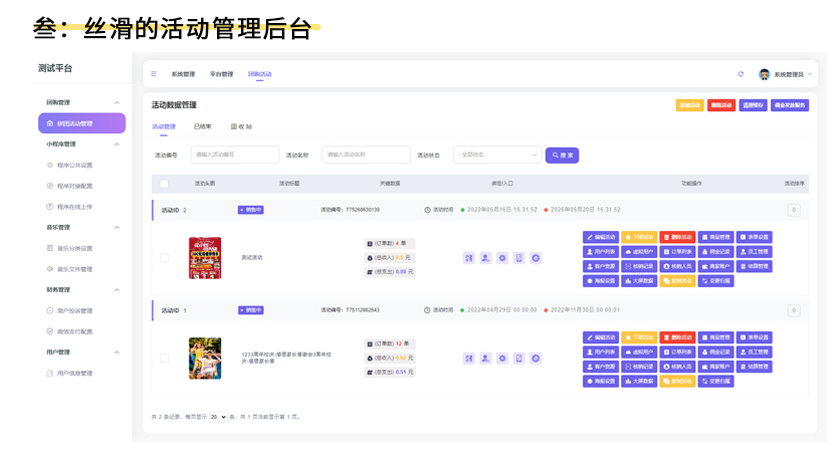Click the mobile phone icon in Activity 2 row
This screenshot has width=840, height=456.
pyautogui.click(x=519, y=258)
